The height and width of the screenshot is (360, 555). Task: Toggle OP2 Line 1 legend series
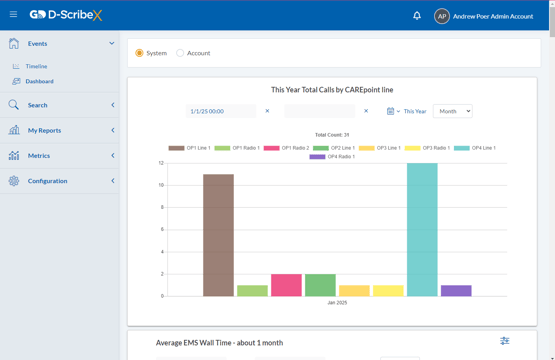tap(333, 148)
